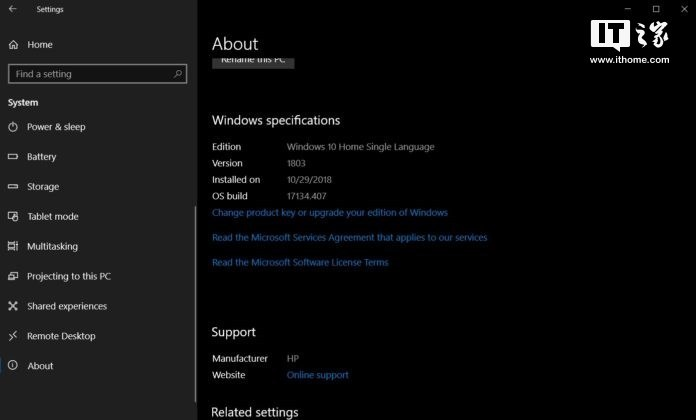Click the System section label
This screenshot has height=420, width=696.
tap(23, 103)
